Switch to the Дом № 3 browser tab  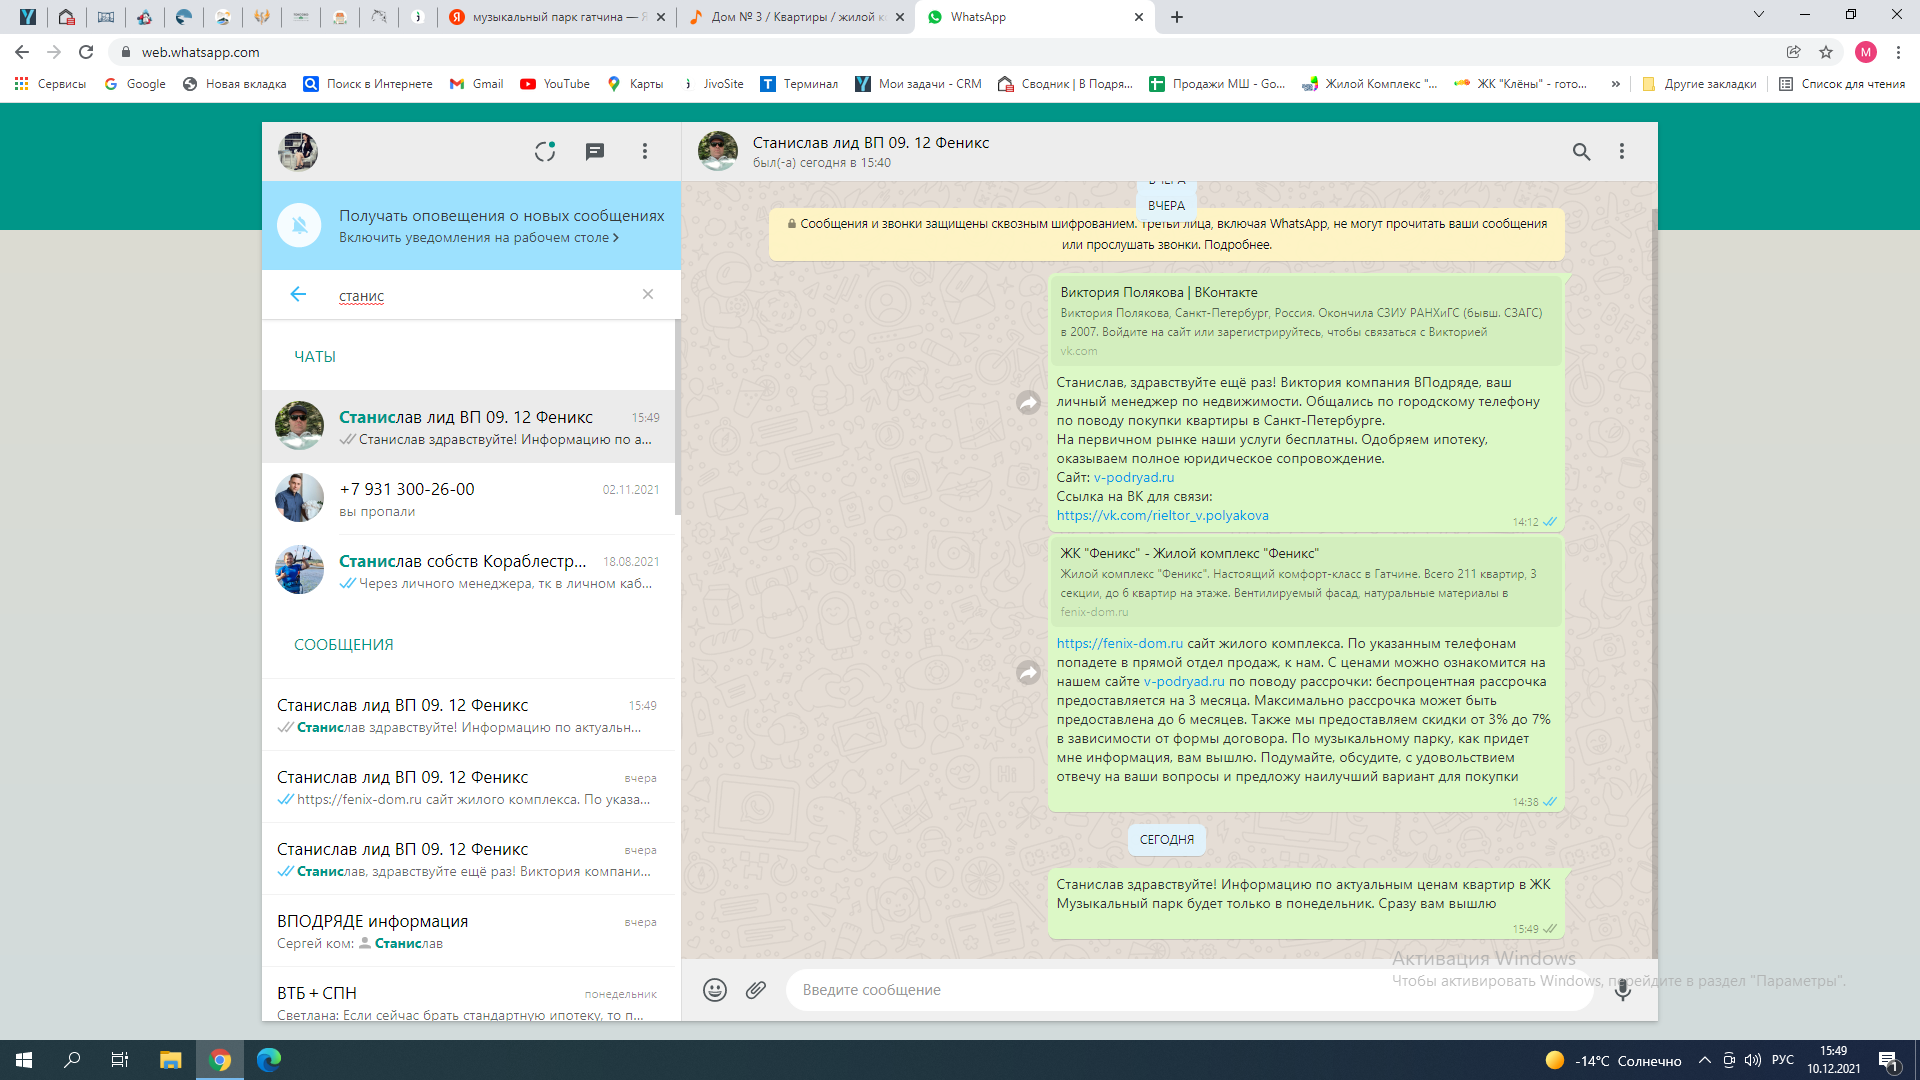point(795,17)
